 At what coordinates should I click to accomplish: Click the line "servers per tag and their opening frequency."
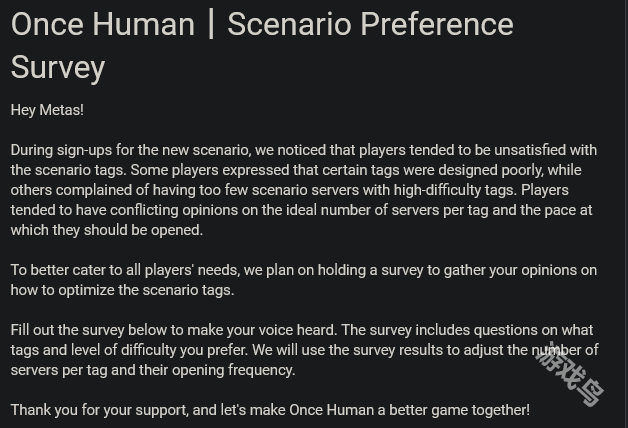click(153, 370)
